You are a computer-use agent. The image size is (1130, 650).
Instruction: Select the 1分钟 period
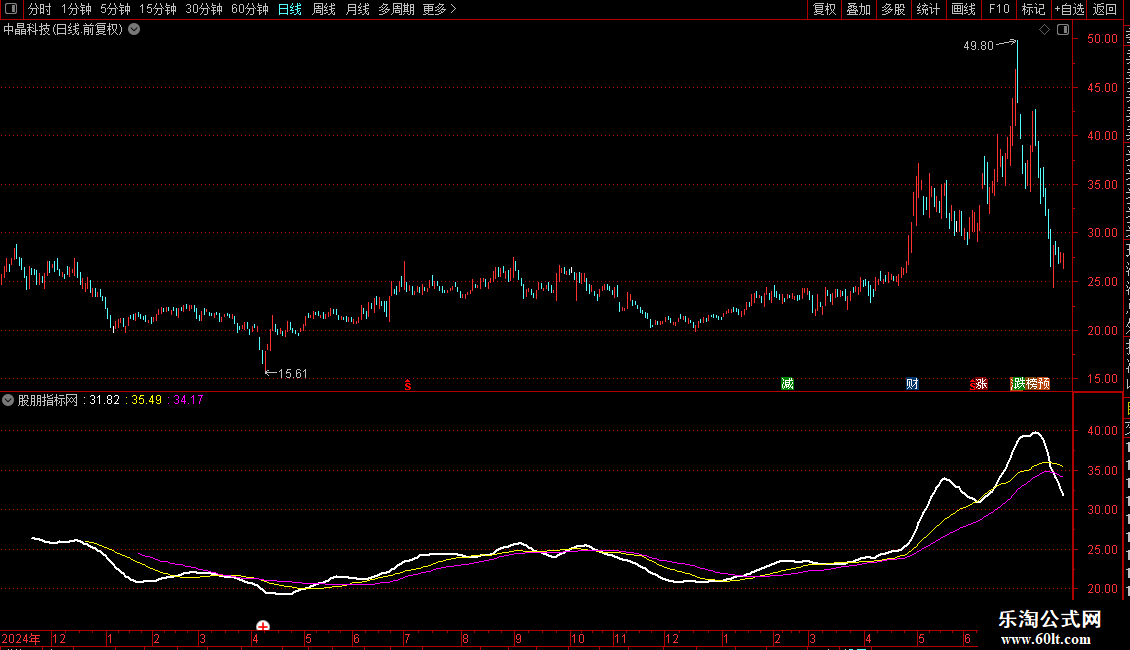[x=76, y=9]
